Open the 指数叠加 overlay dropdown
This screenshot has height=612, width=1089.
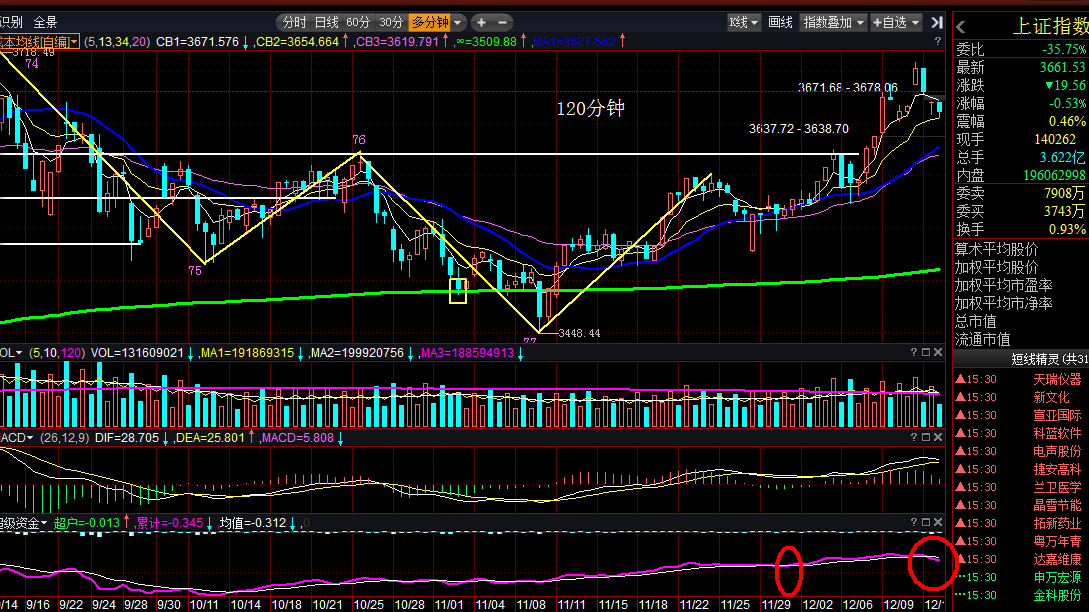(x=833, y=22)
